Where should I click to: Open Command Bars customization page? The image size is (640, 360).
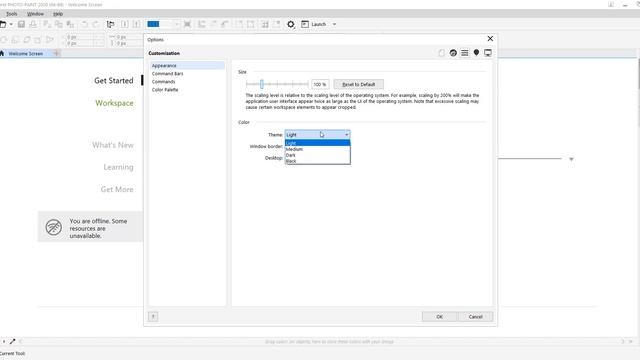(x=167, y=73)
